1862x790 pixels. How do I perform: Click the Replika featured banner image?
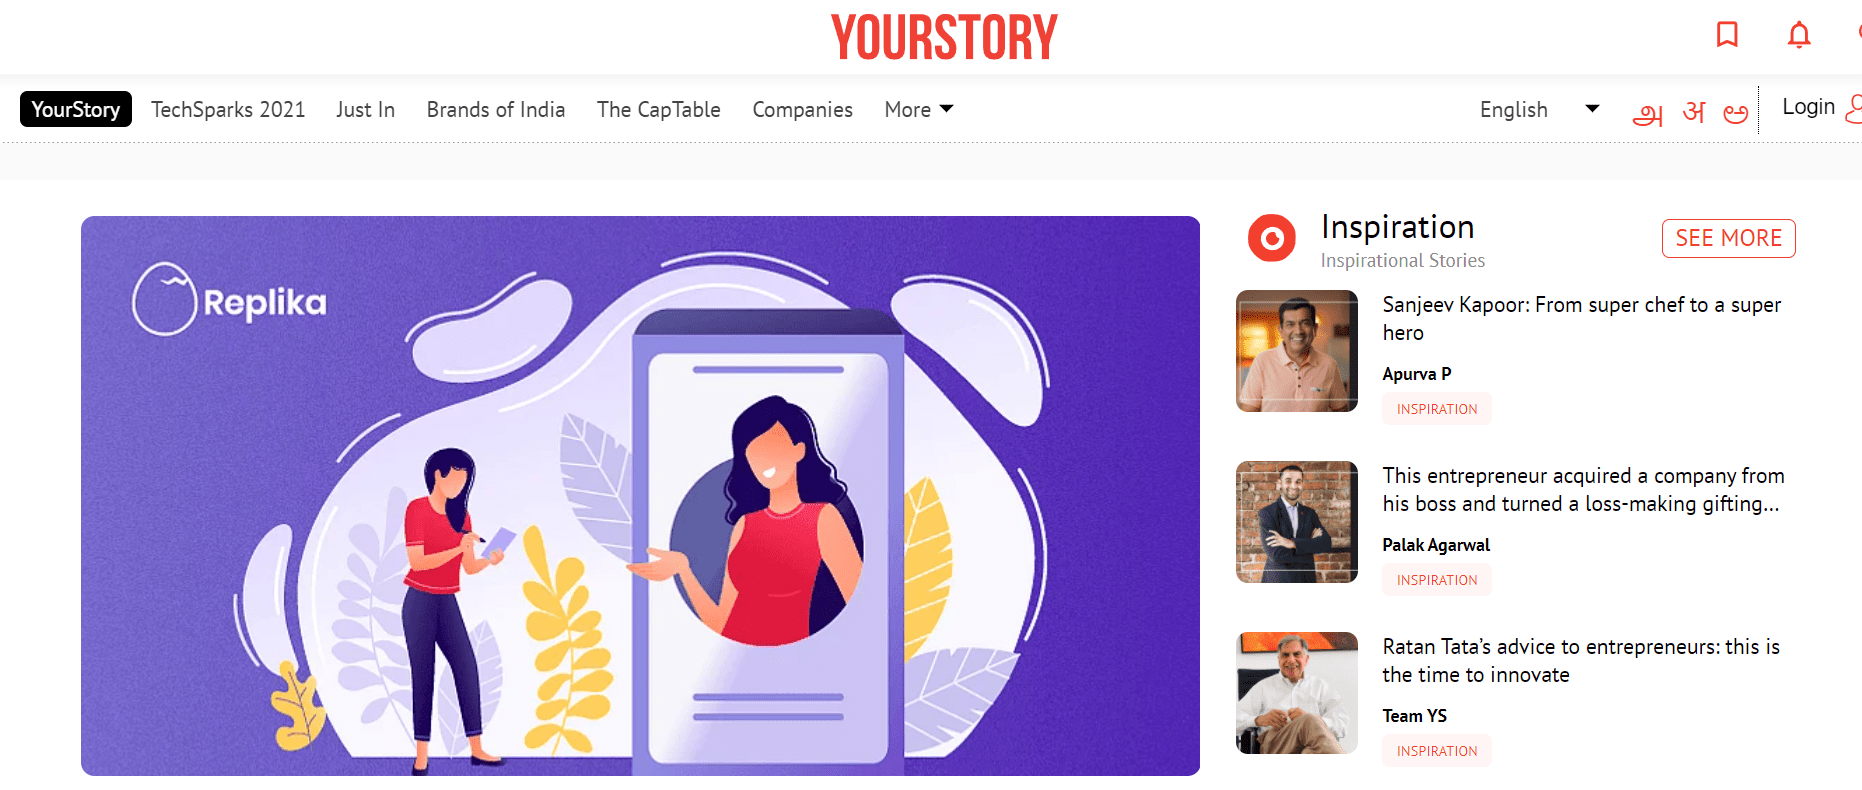[640, 496]
